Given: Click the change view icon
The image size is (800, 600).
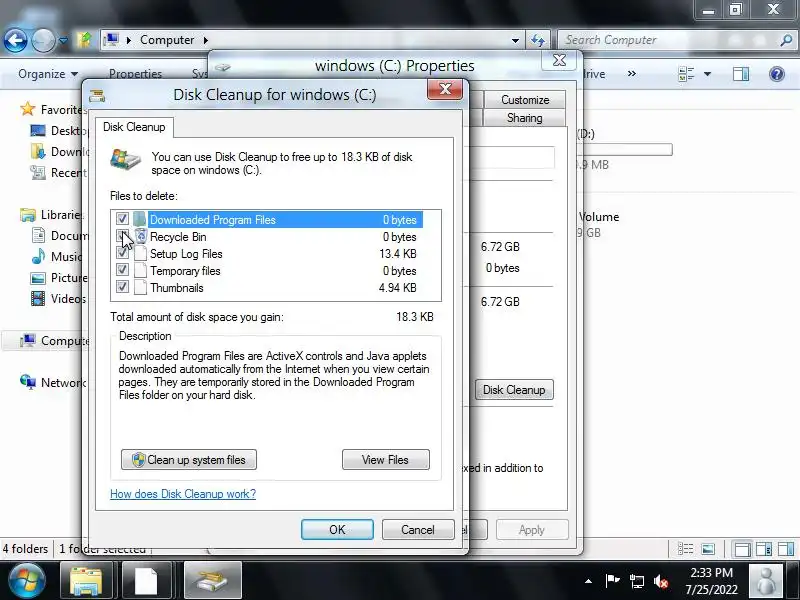Looking at the screenshot, I should [686, 74].
